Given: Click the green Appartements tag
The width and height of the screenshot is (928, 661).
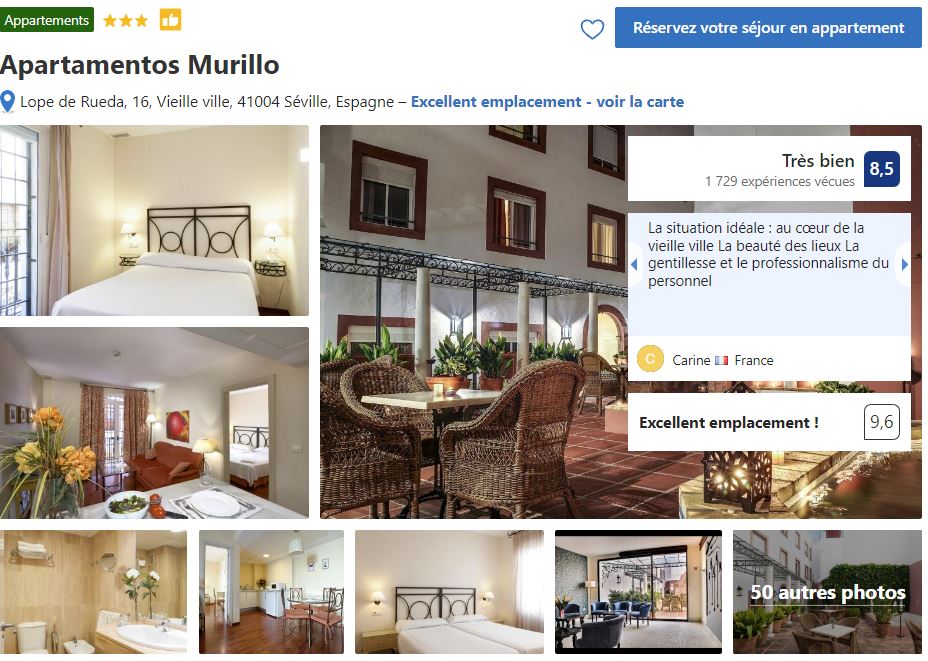Looking at the screenshot, I should point(47,20).
